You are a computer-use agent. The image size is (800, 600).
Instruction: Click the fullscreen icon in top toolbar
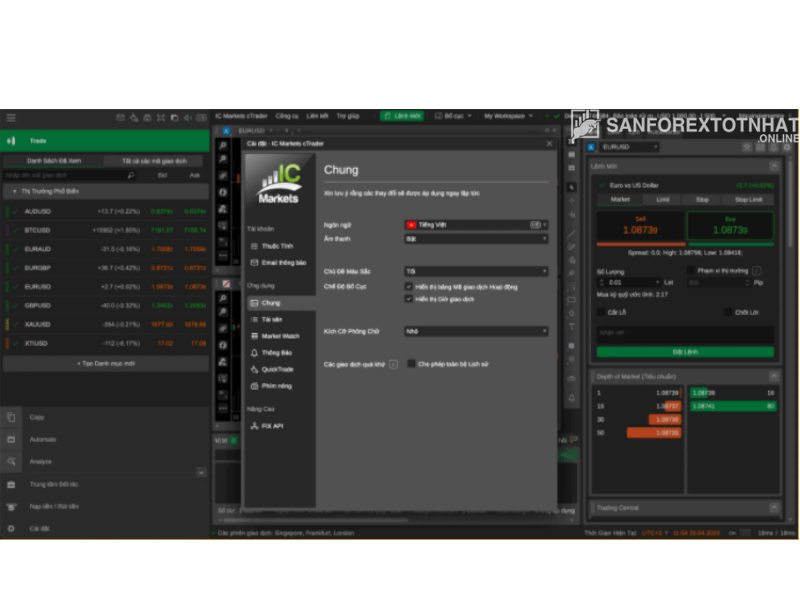tap(161, 118)
